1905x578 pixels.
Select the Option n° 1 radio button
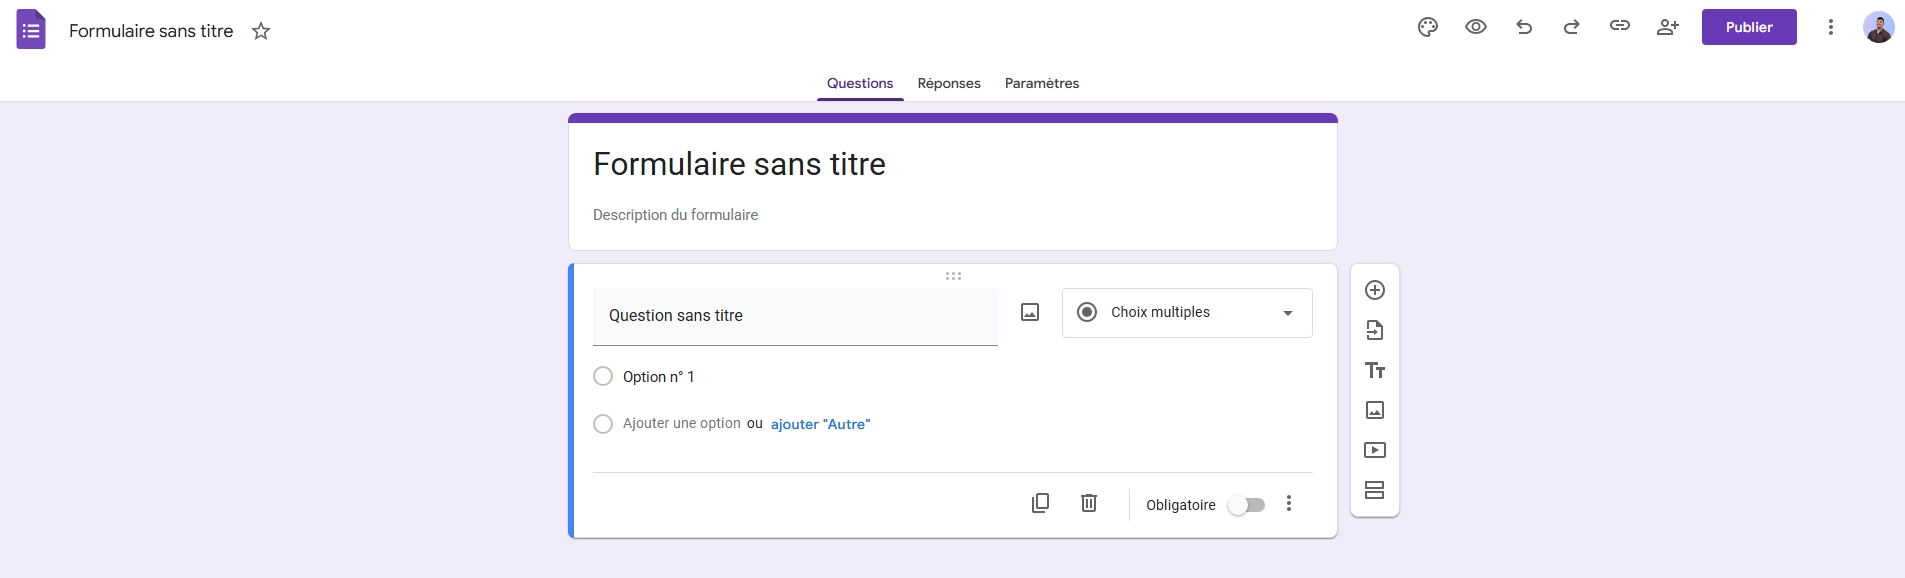[603, 377]
